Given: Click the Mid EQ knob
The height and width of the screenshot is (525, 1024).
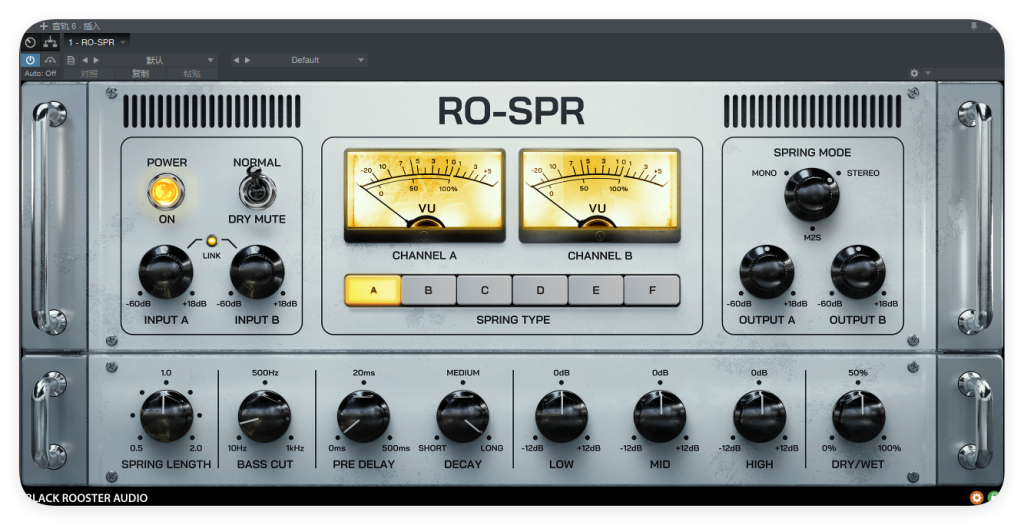Looking at the screenshot, I should click(660, 416).
